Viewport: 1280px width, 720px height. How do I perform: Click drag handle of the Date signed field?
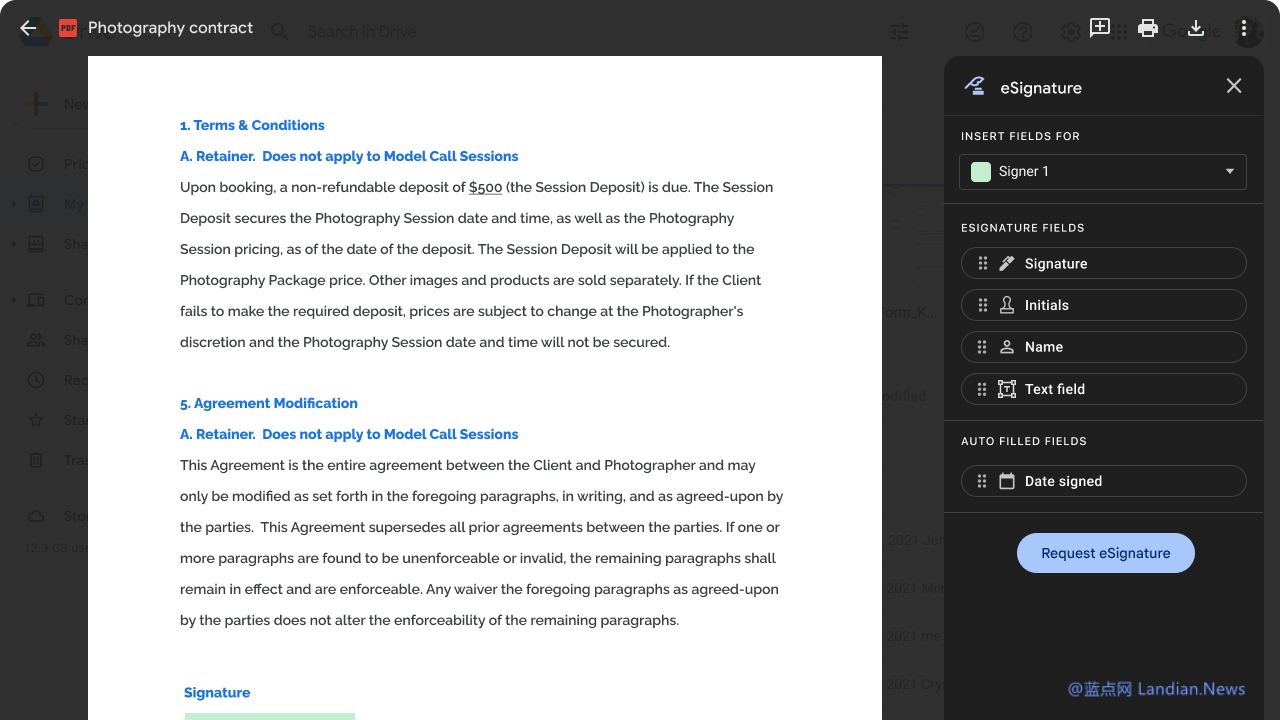point(983,481)
